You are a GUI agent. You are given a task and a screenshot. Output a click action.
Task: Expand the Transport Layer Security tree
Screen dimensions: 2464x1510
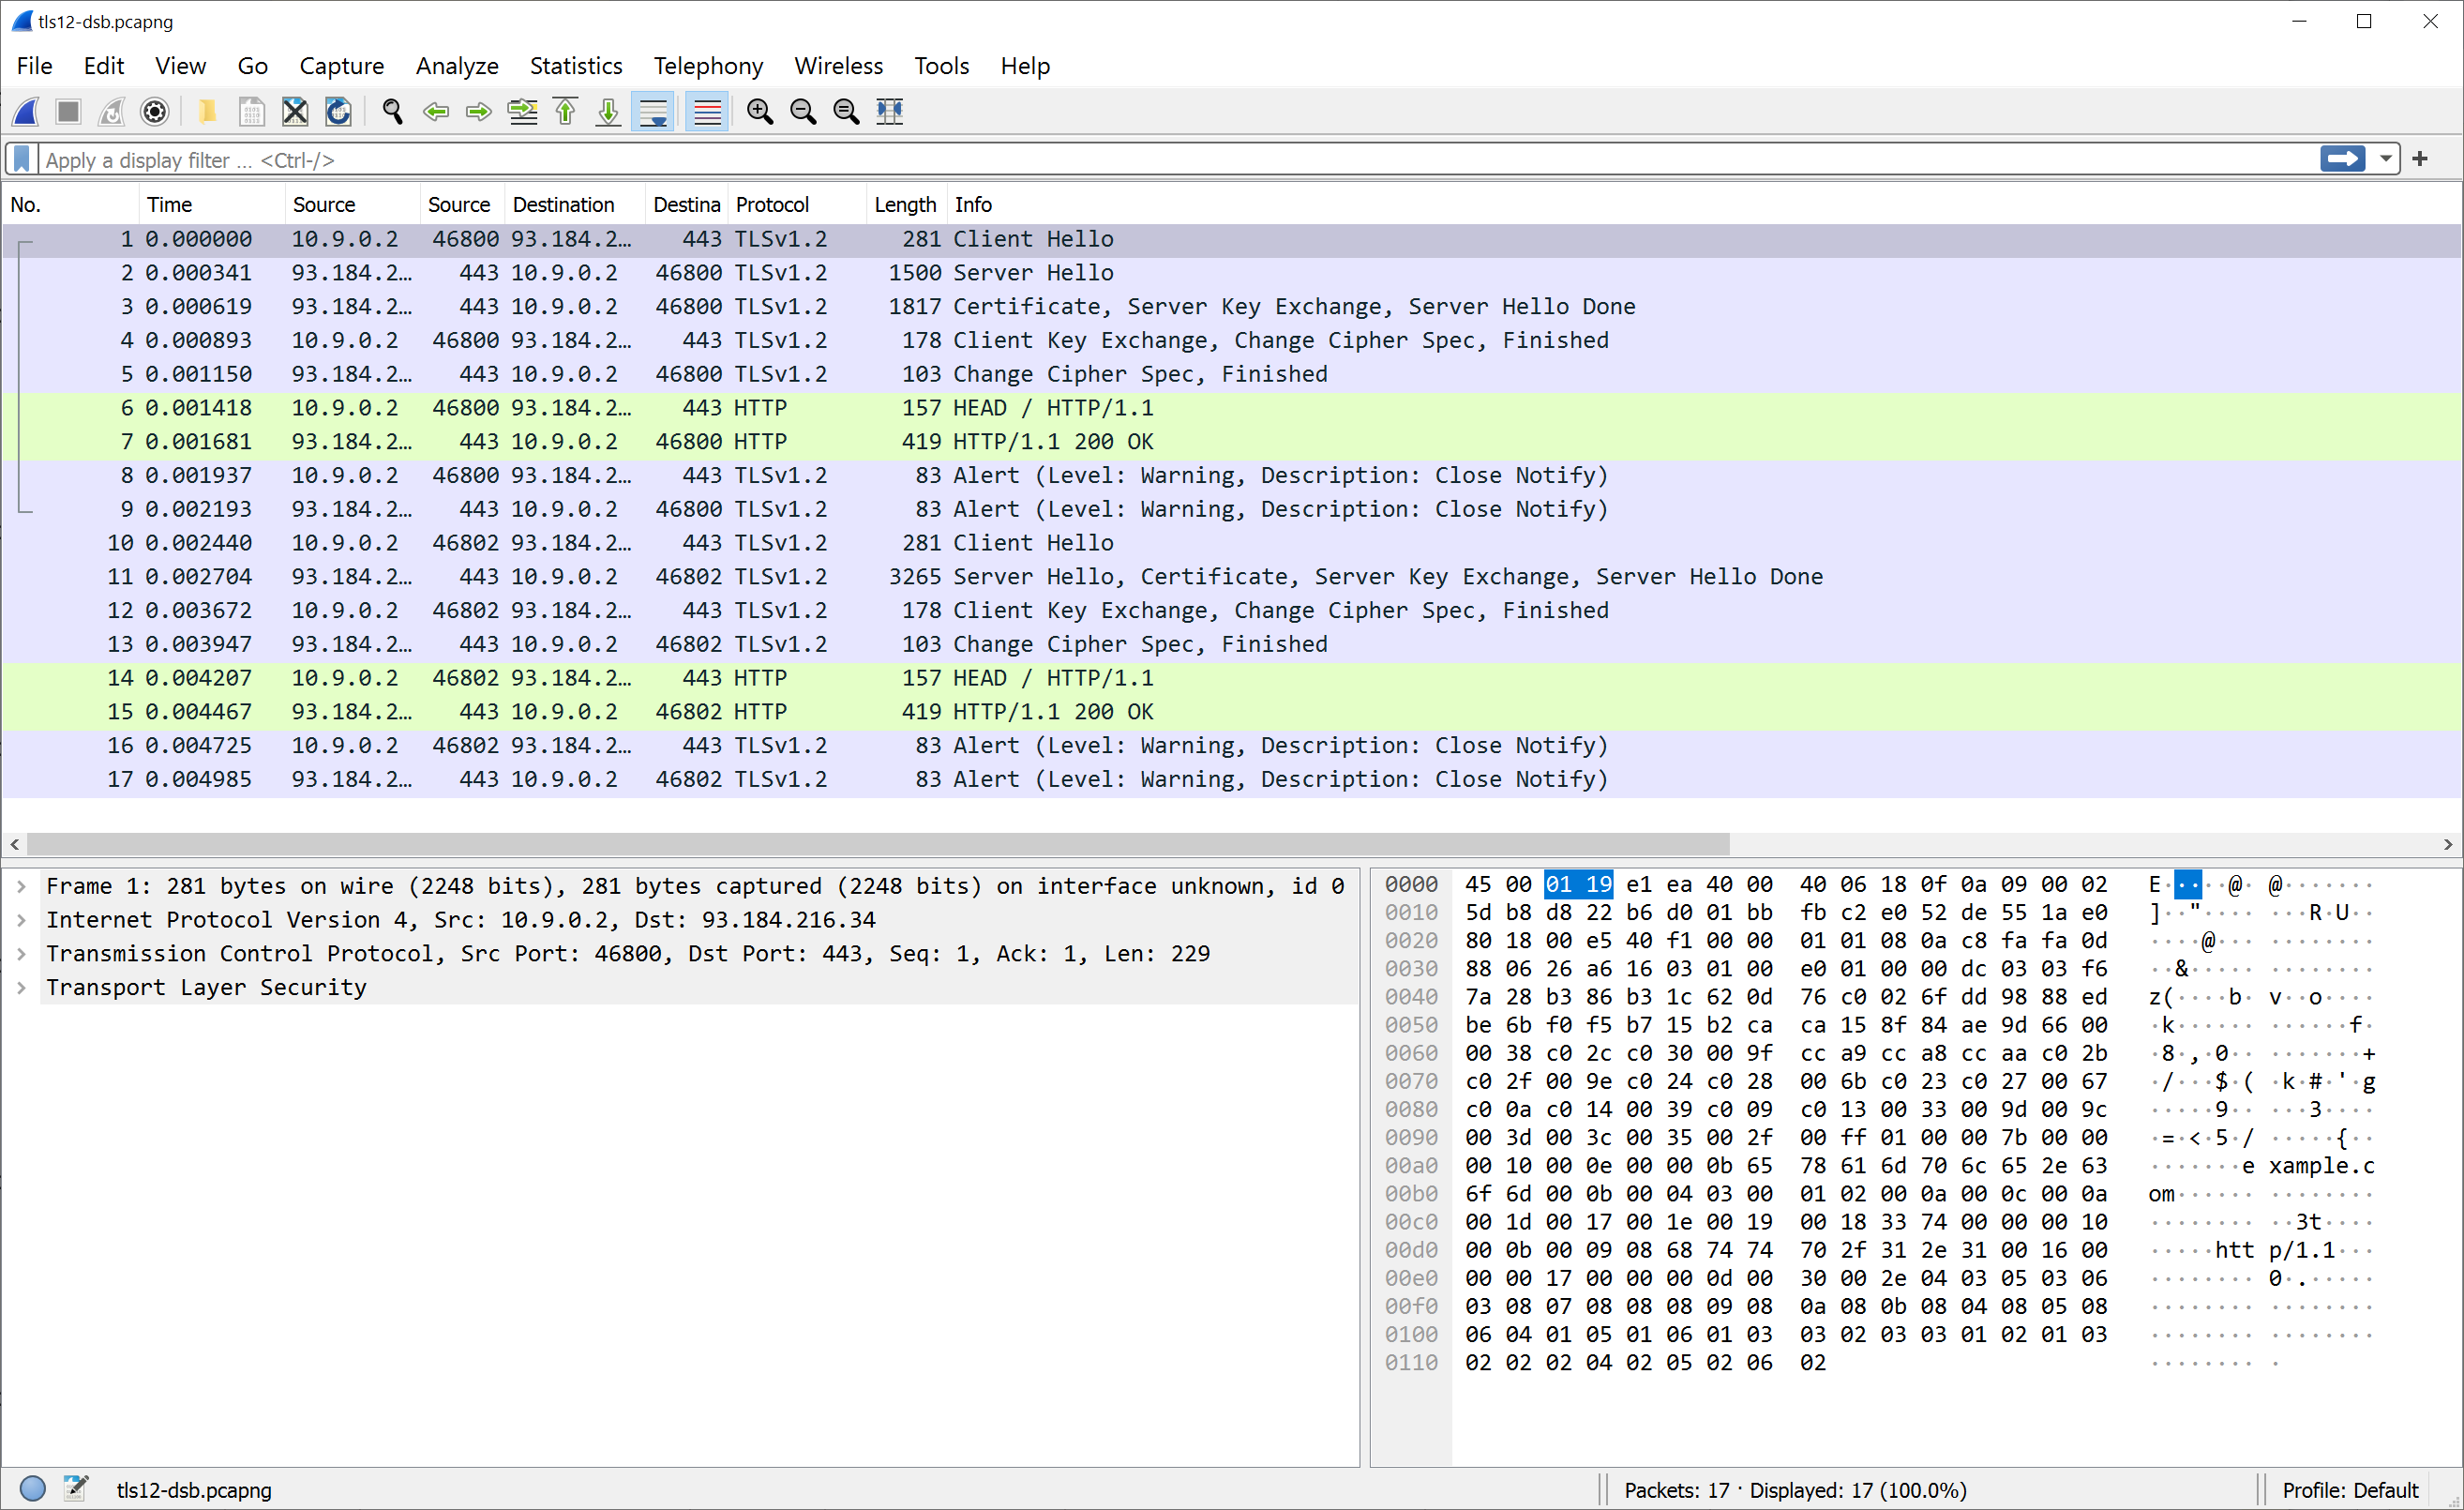[x=21, y=988]
